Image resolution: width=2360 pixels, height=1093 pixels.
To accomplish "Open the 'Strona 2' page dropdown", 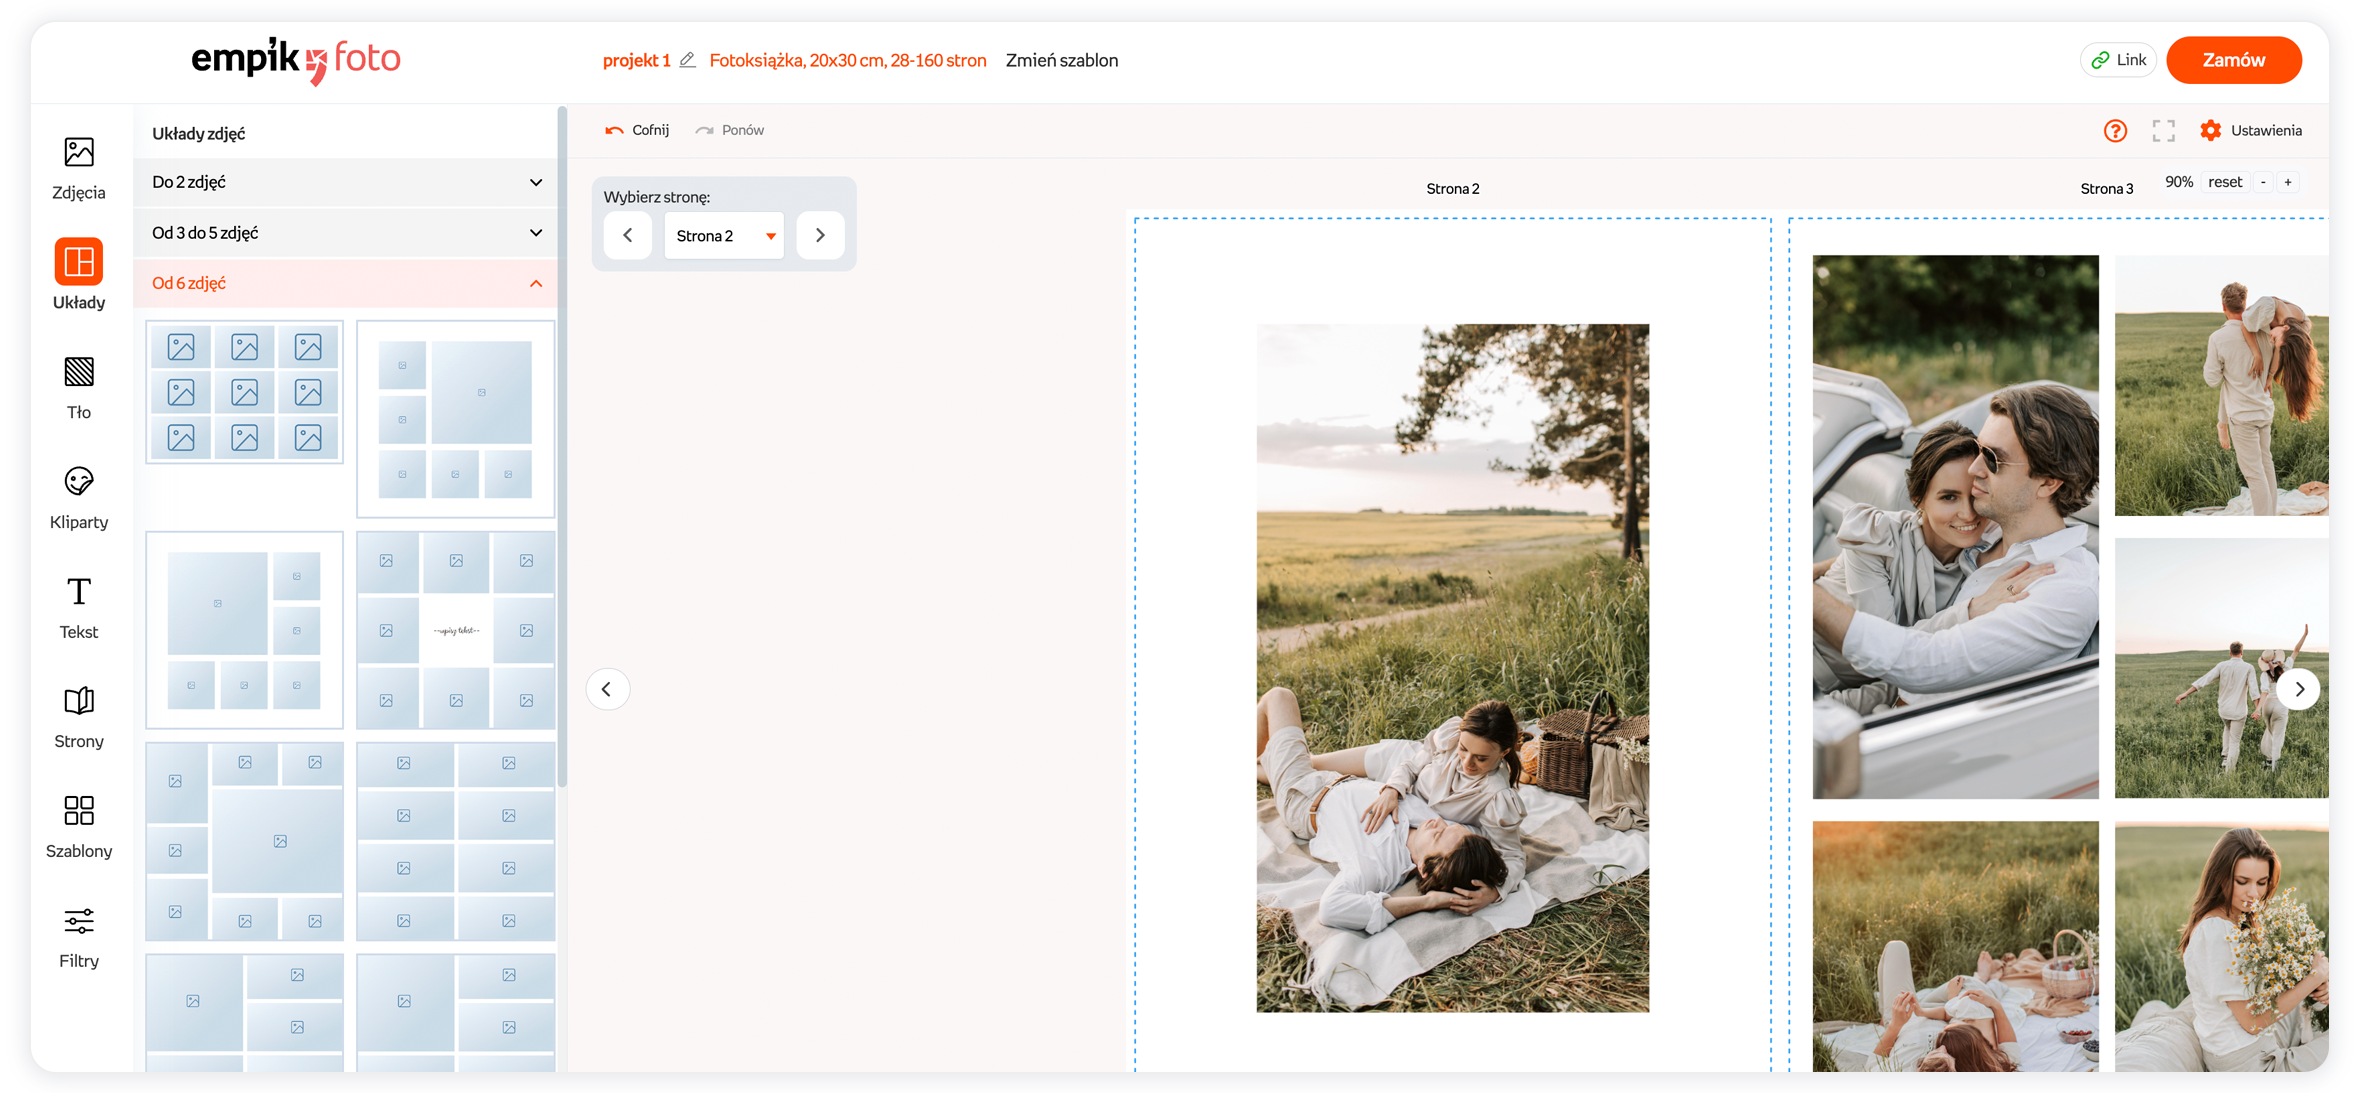I will (724, 236).
